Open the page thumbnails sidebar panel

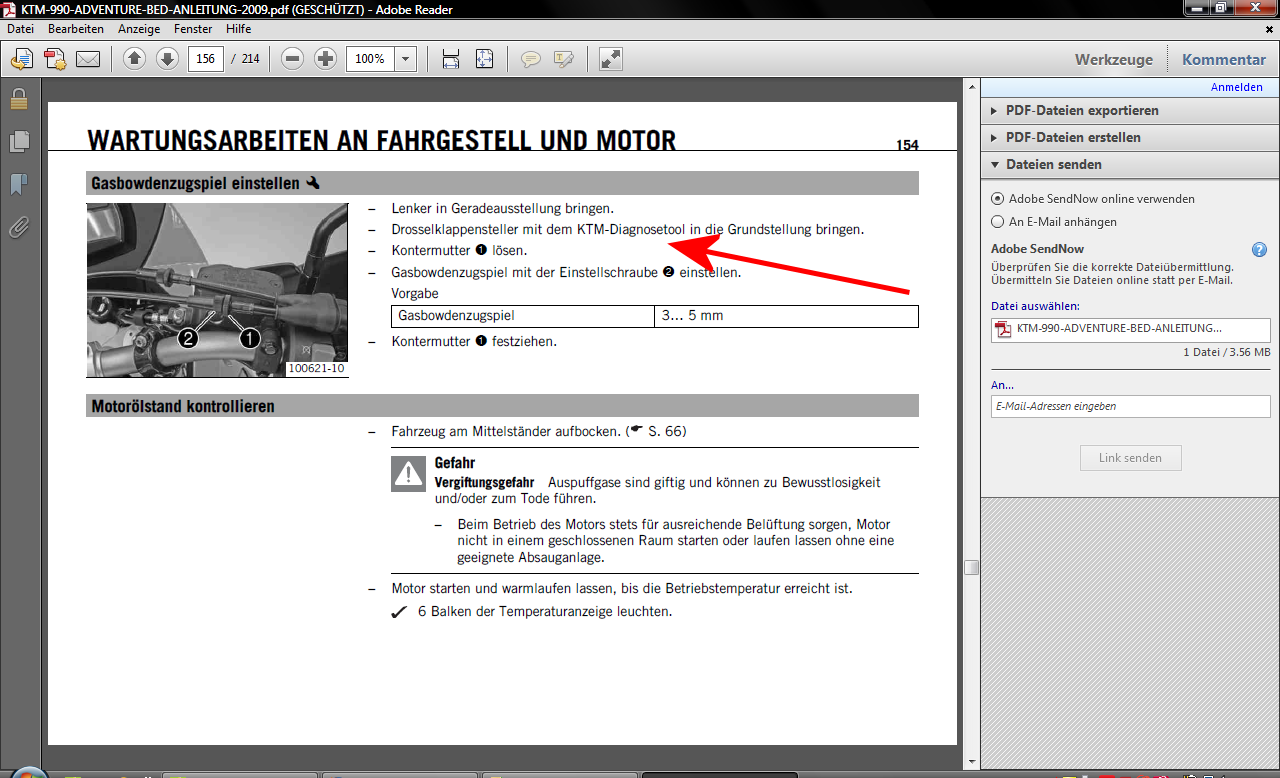(18, 142)
